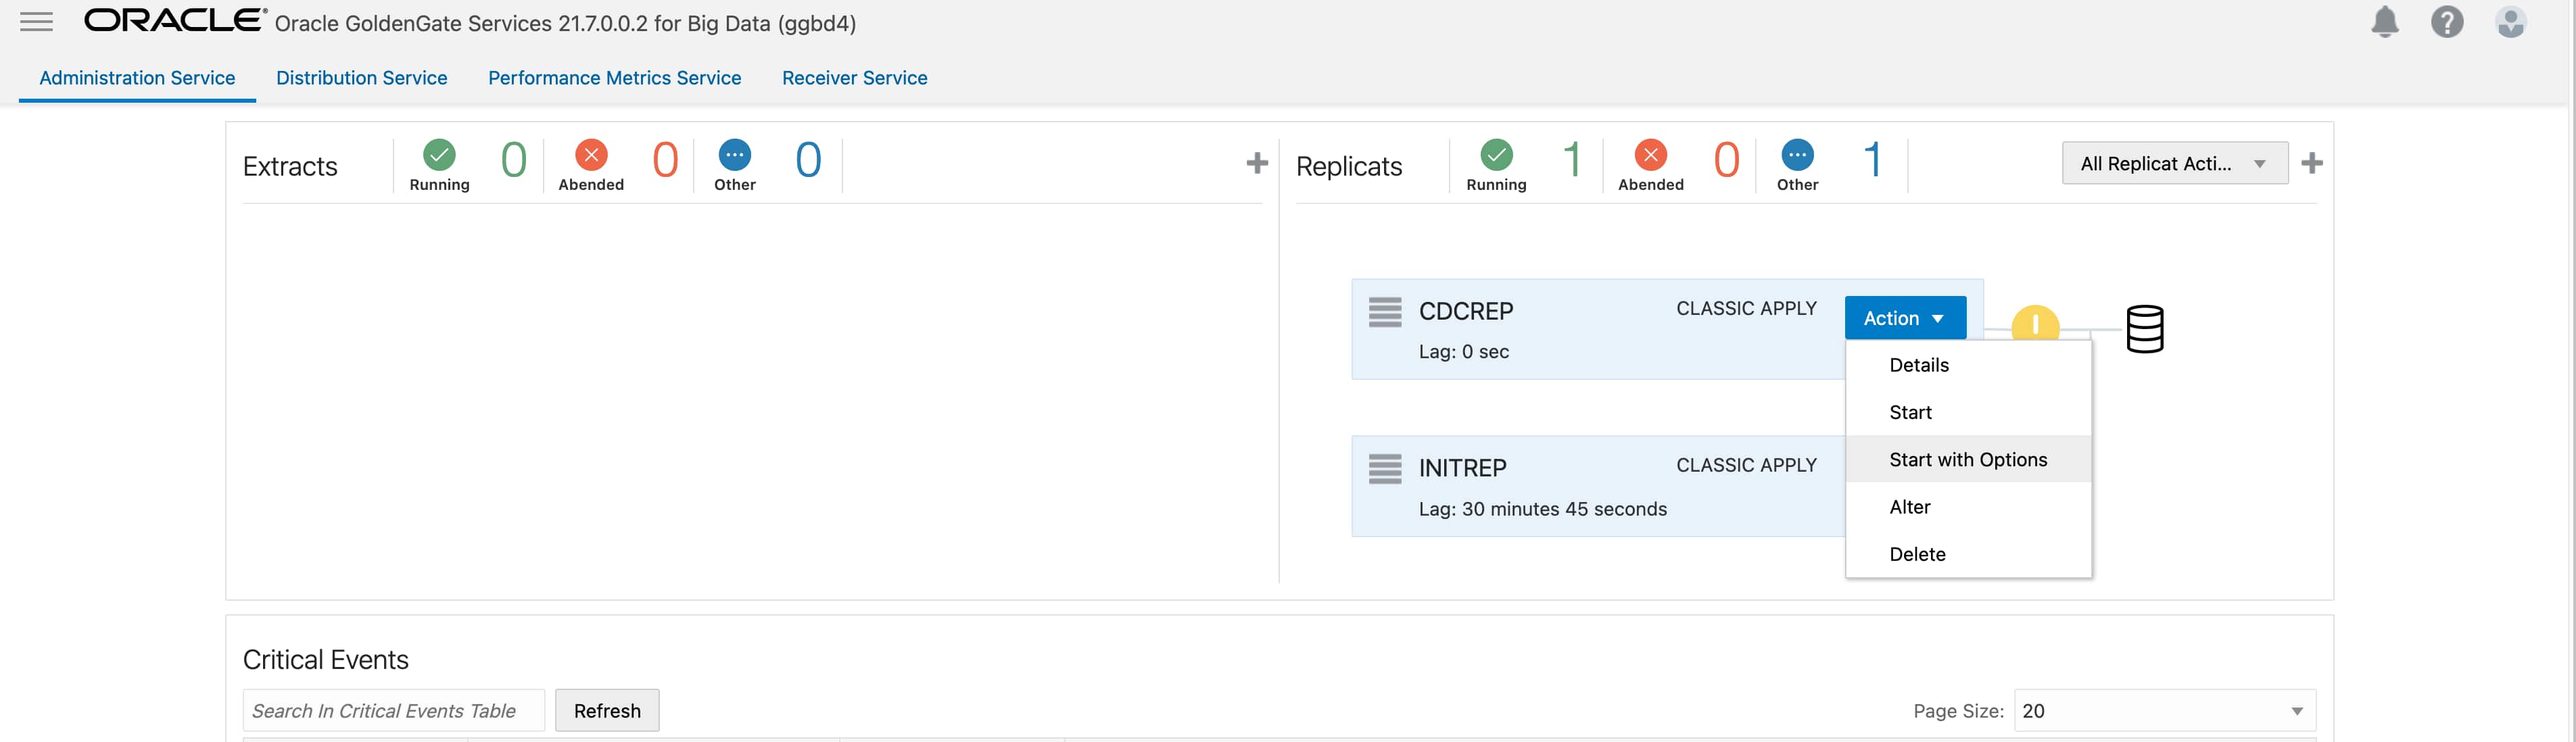Image resolution: width=2576 pixels, height=742 pixels.
Task: Toggle the CDCREP Action dropdown button
Action: pyautogui.click(x=1904, y=318)
